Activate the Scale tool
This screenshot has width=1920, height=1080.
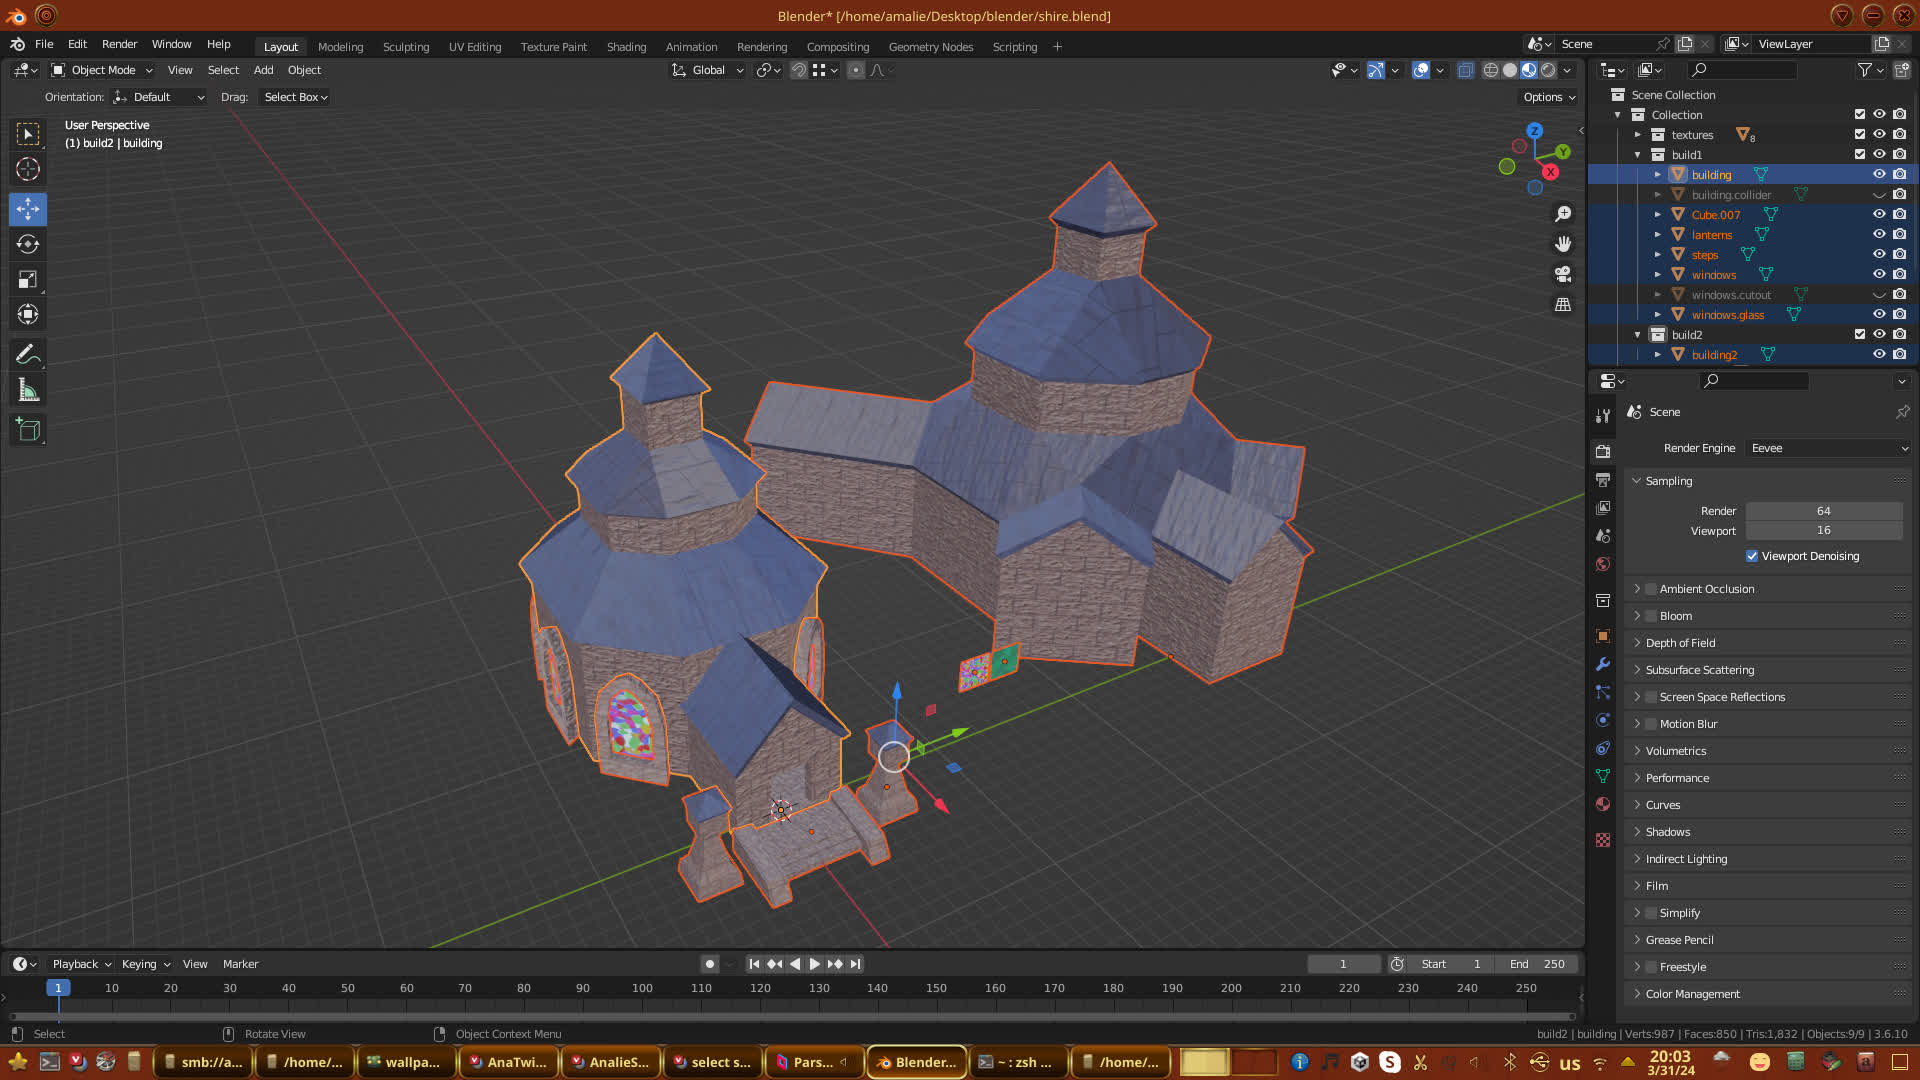28,280
